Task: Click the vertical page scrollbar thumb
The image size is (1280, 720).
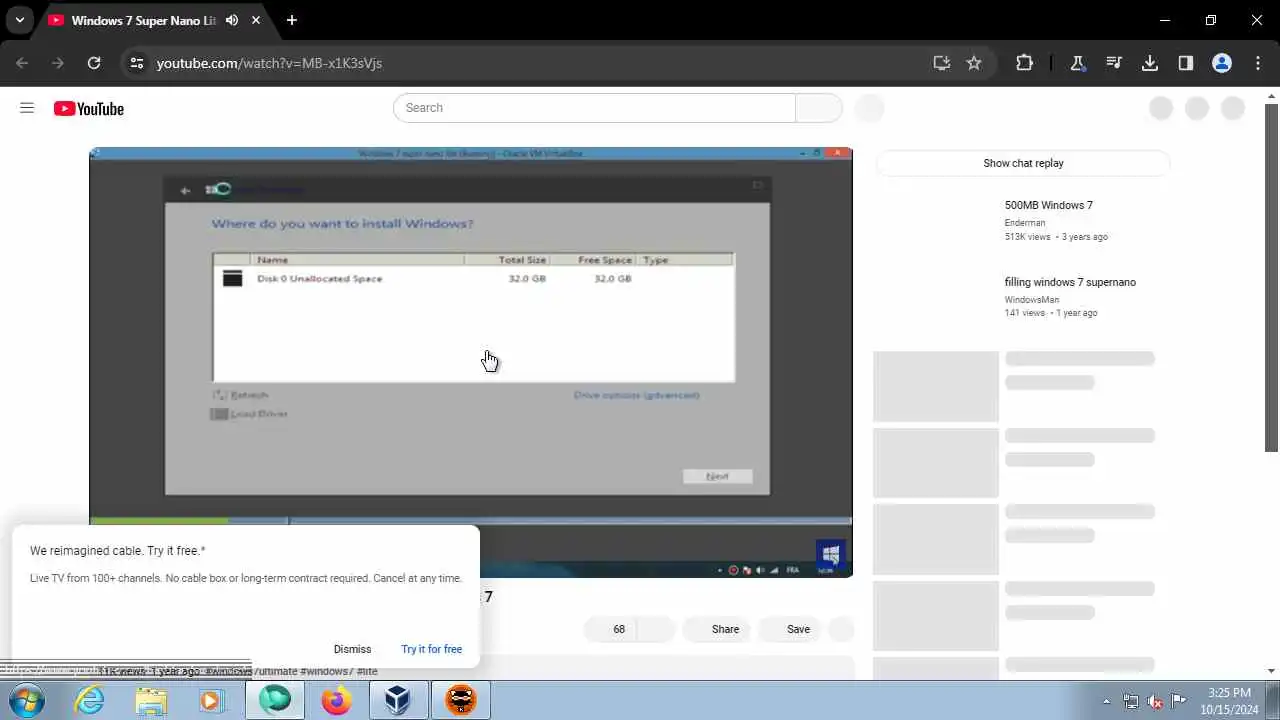Action: click(1271, 277)
